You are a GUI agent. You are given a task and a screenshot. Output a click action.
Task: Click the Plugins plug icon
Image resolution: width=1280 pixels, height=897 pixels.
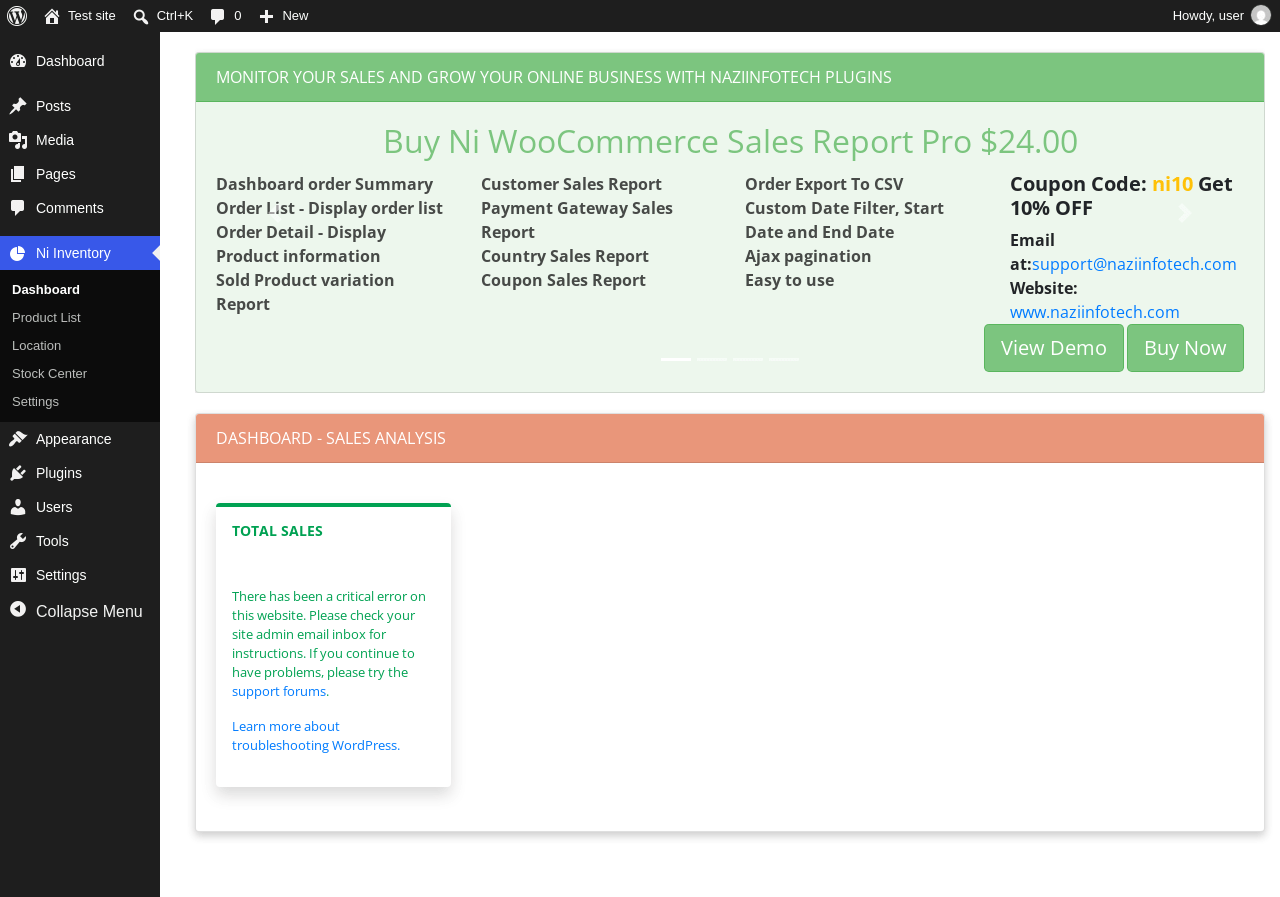18,473
